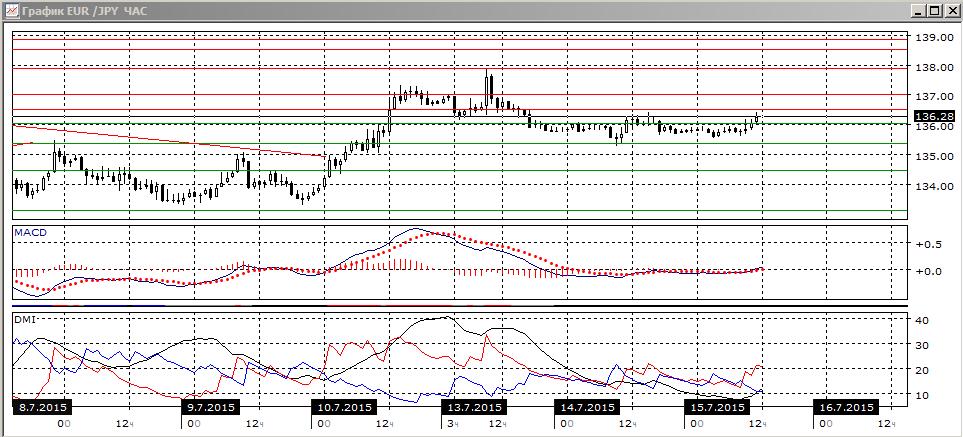963x437 pixels.
Task: Select the 10.7.2015 date marker
Action: pos(343,407)
